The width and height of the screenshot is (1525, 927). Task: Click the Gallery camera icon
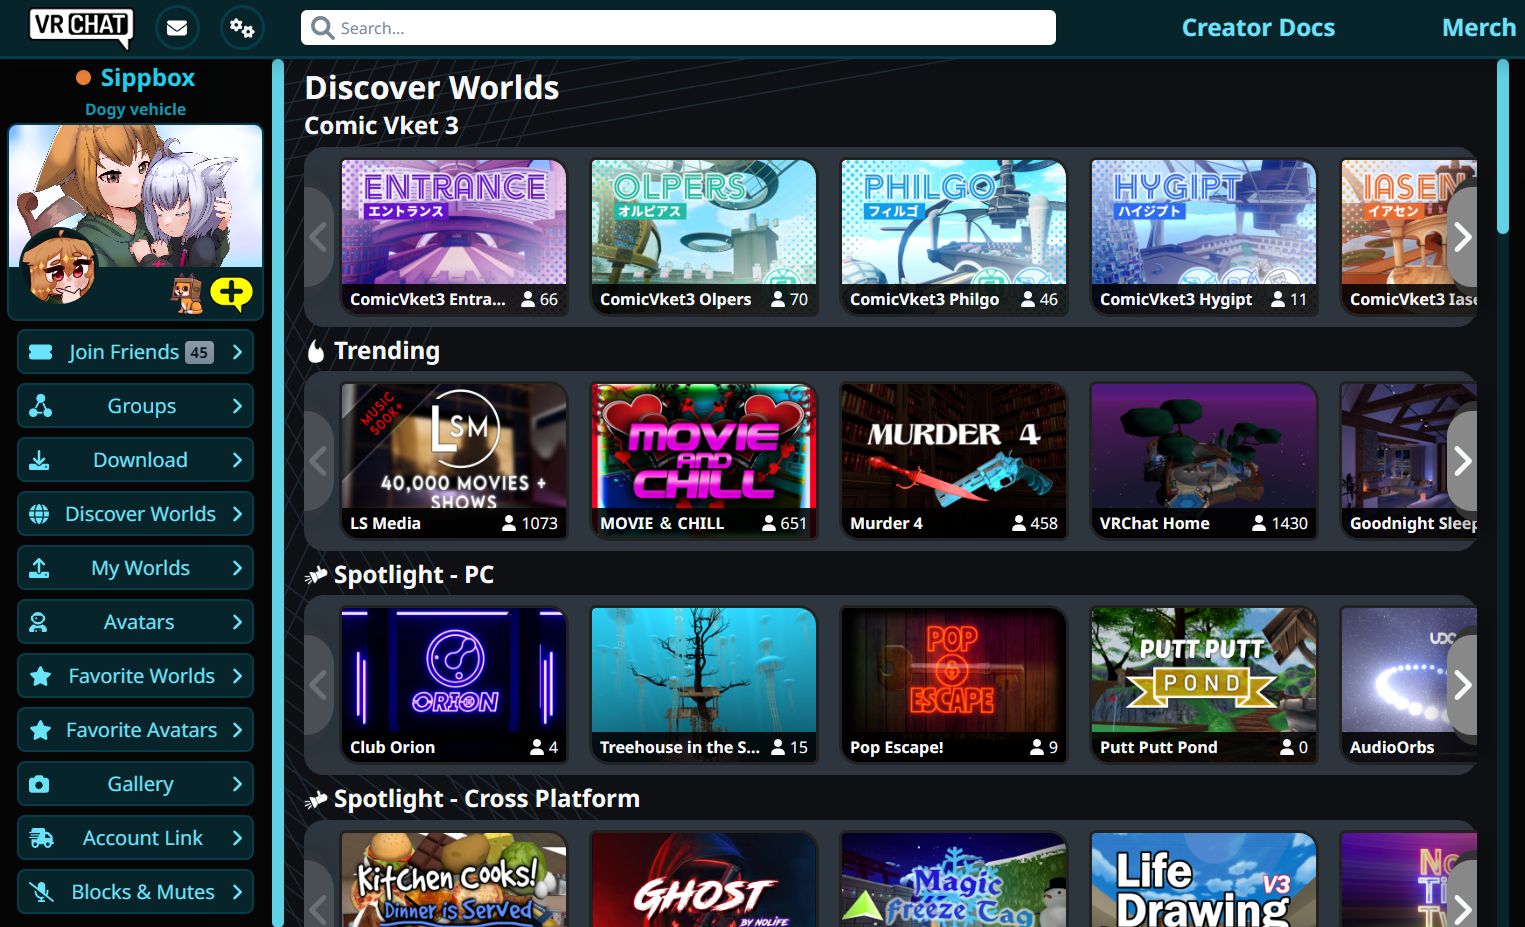[39, 784]
